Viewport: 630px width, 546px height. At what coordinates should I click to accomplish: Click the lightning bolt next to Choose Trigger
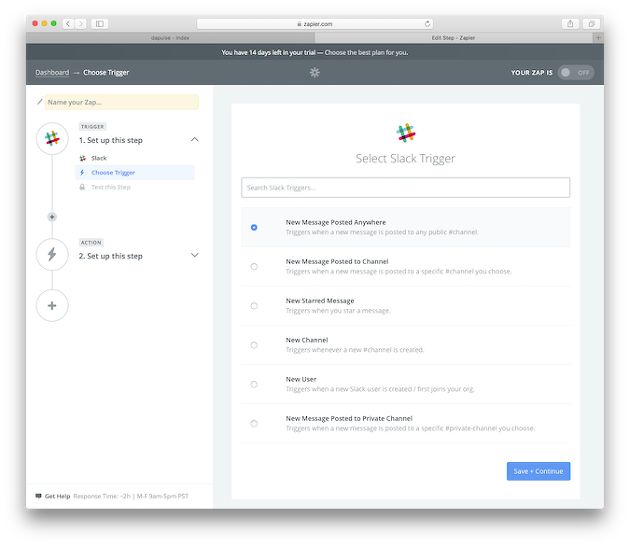[x=82, y=172]
